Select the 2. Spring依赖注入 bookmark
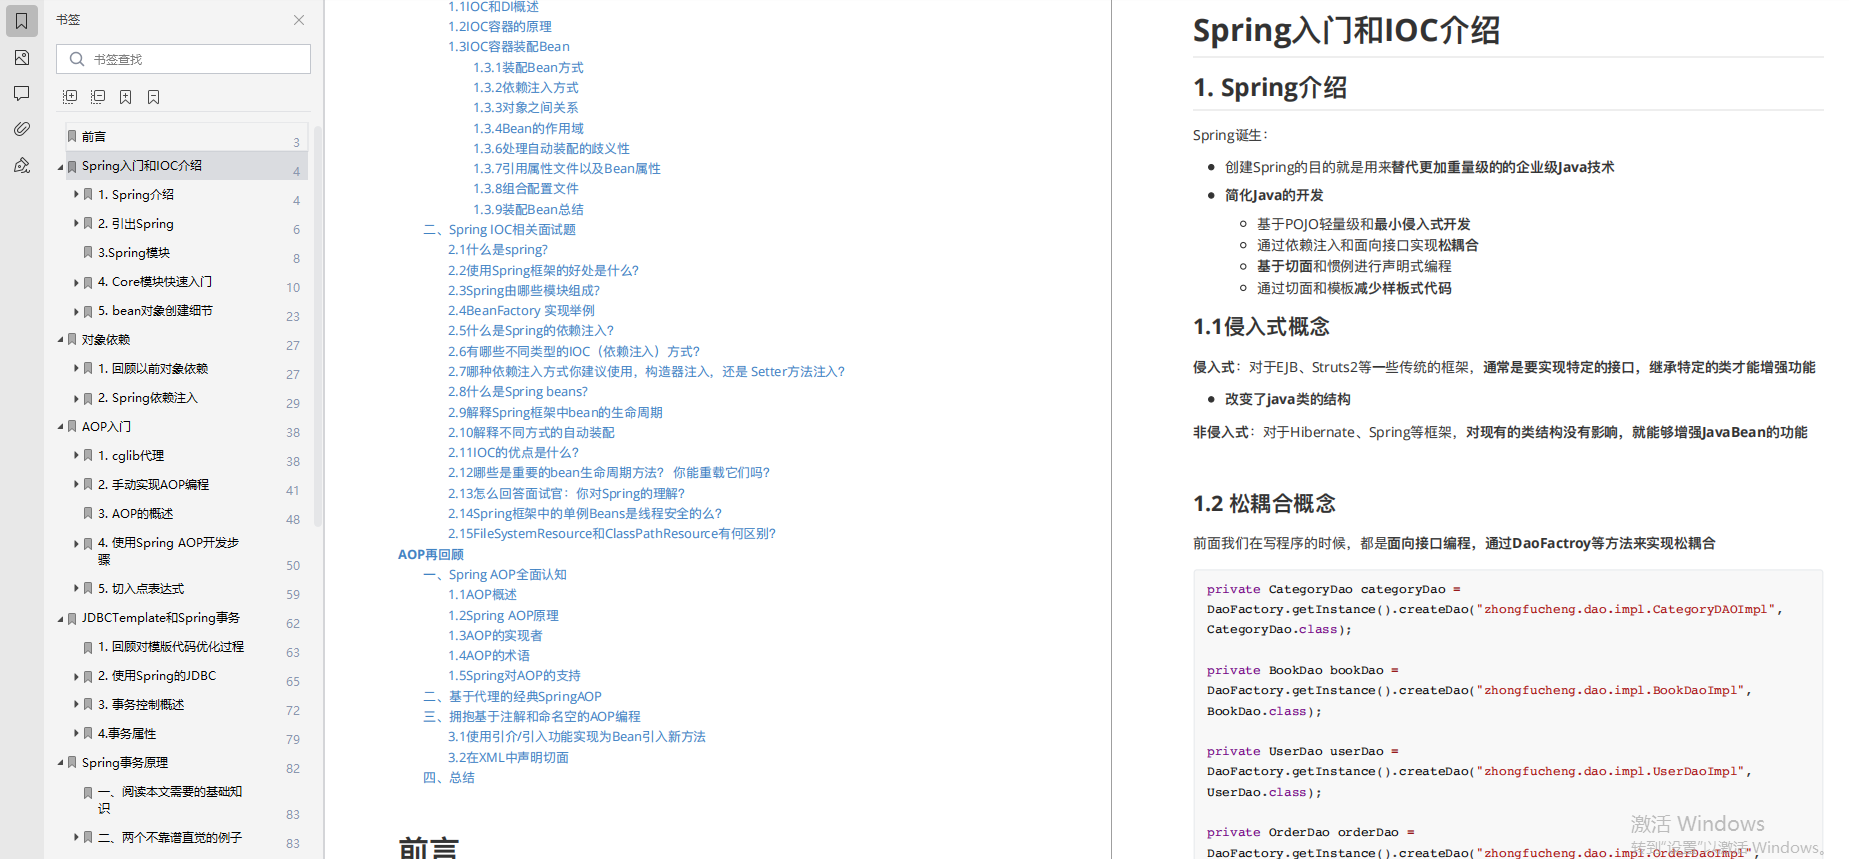Viewport: 1849px width, 859px height. point(148,398)
